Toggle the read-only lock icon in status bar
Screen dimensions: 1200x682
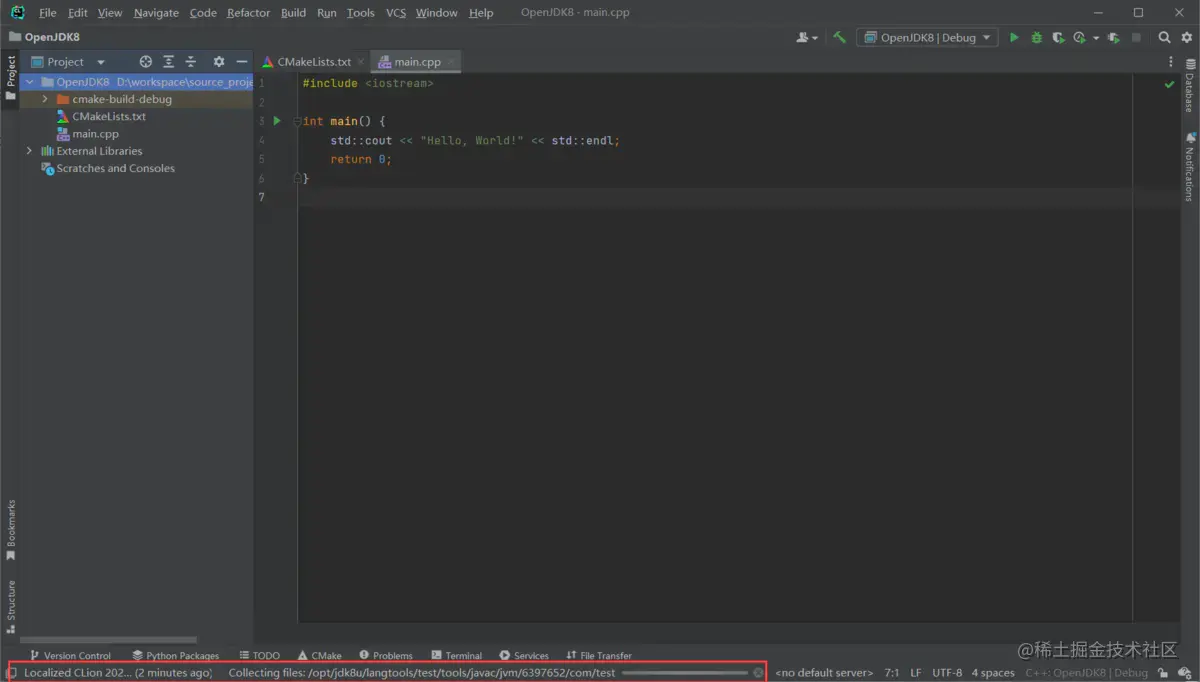pos(1163,673)
